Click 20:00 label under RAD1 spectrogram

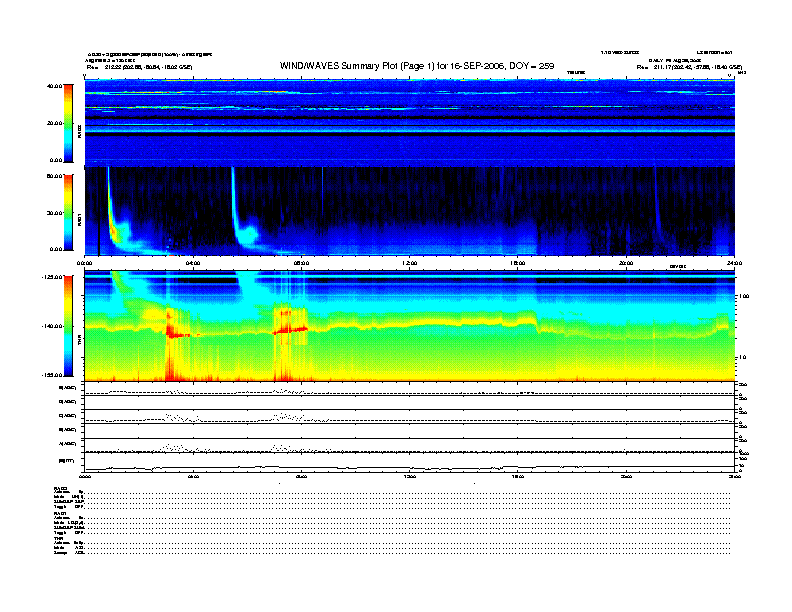[x=626, y=263]
